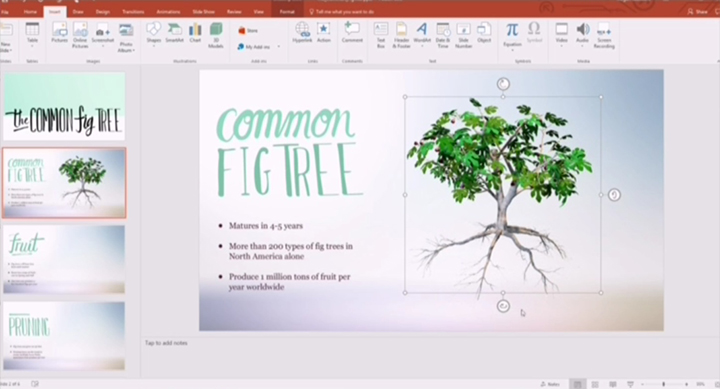Insert a Table from the ribbon
720x389 pixels.
click(32, 34)
